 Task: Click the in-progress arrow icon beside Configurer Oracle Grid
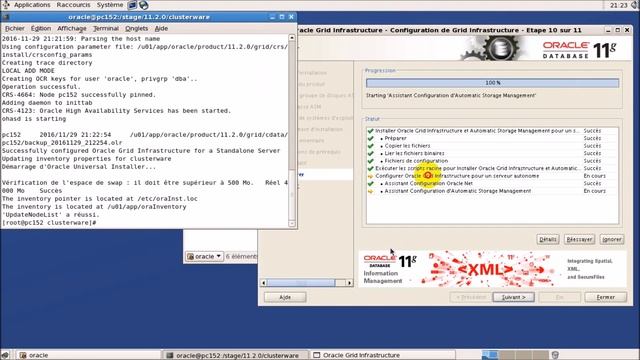pos(371,176)
